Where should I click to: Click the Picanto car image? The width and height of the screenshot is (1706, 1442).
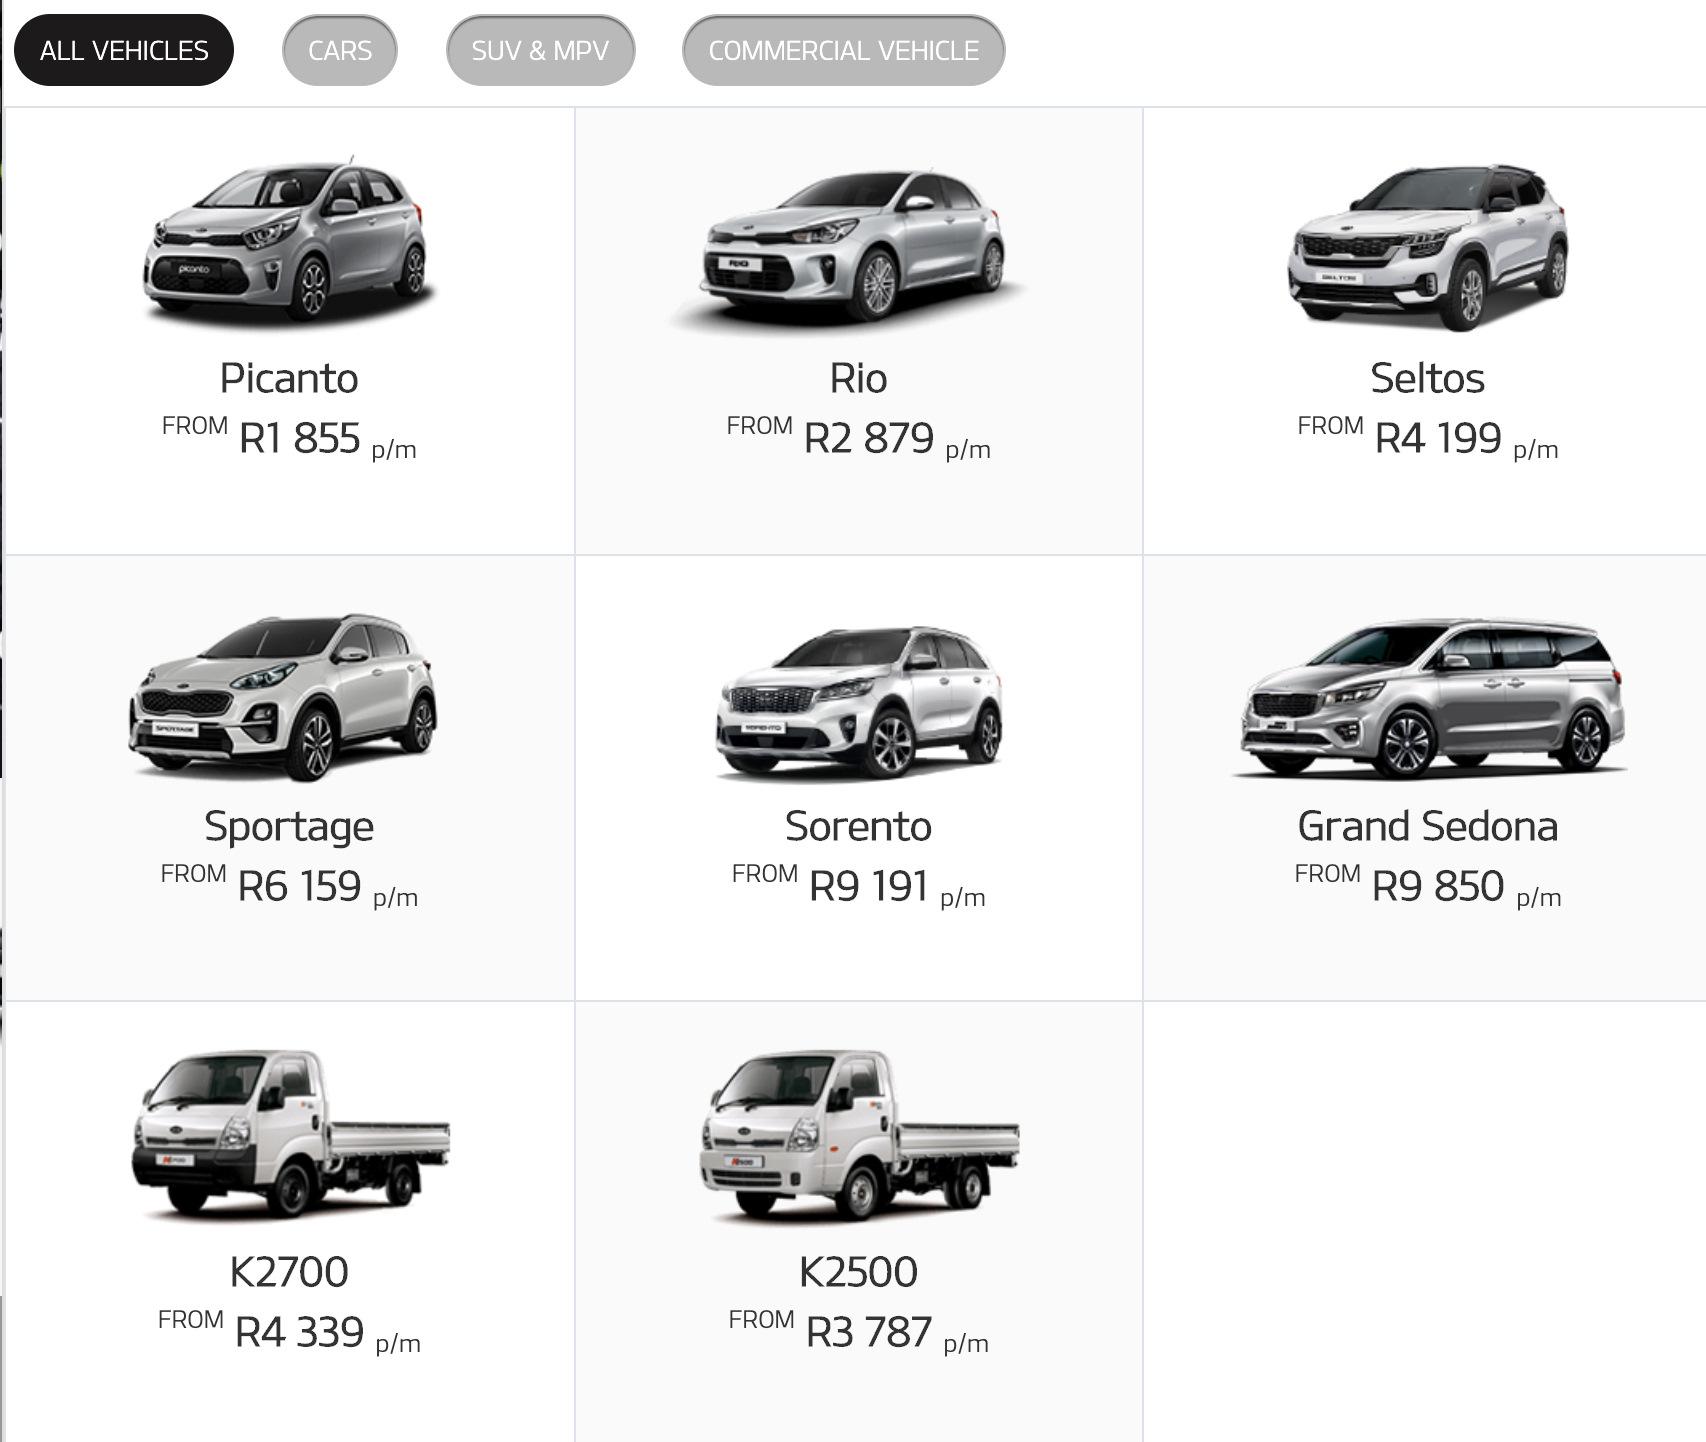tap(288, 242)
